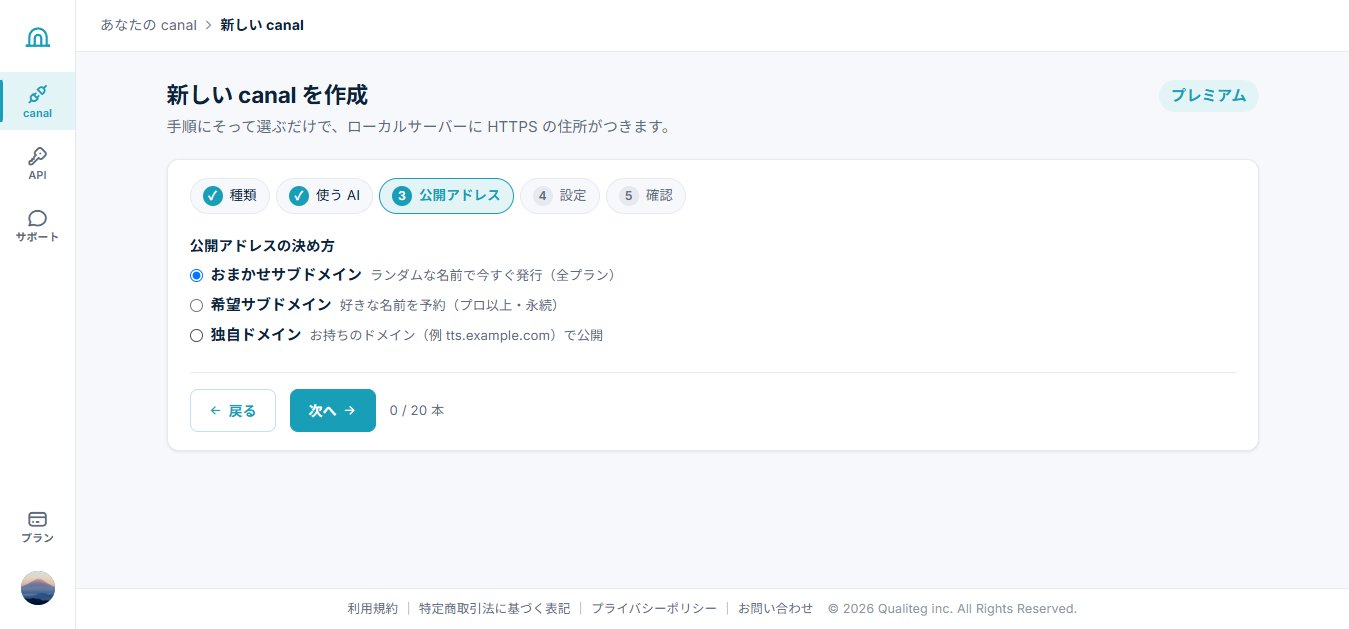Select step 3 公開アドレス
Image resolution: width=1349 pixels, height=629 pixels.
pos(446,196)
